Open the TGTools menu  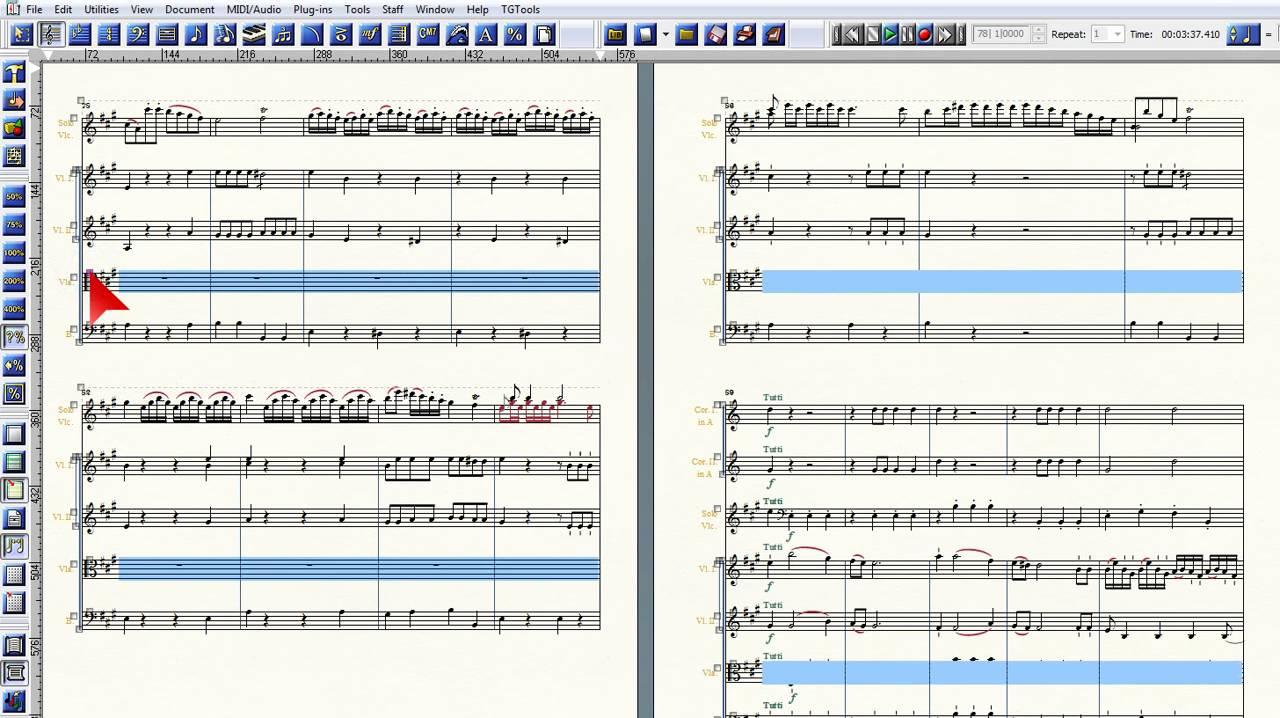coord(520,9)
